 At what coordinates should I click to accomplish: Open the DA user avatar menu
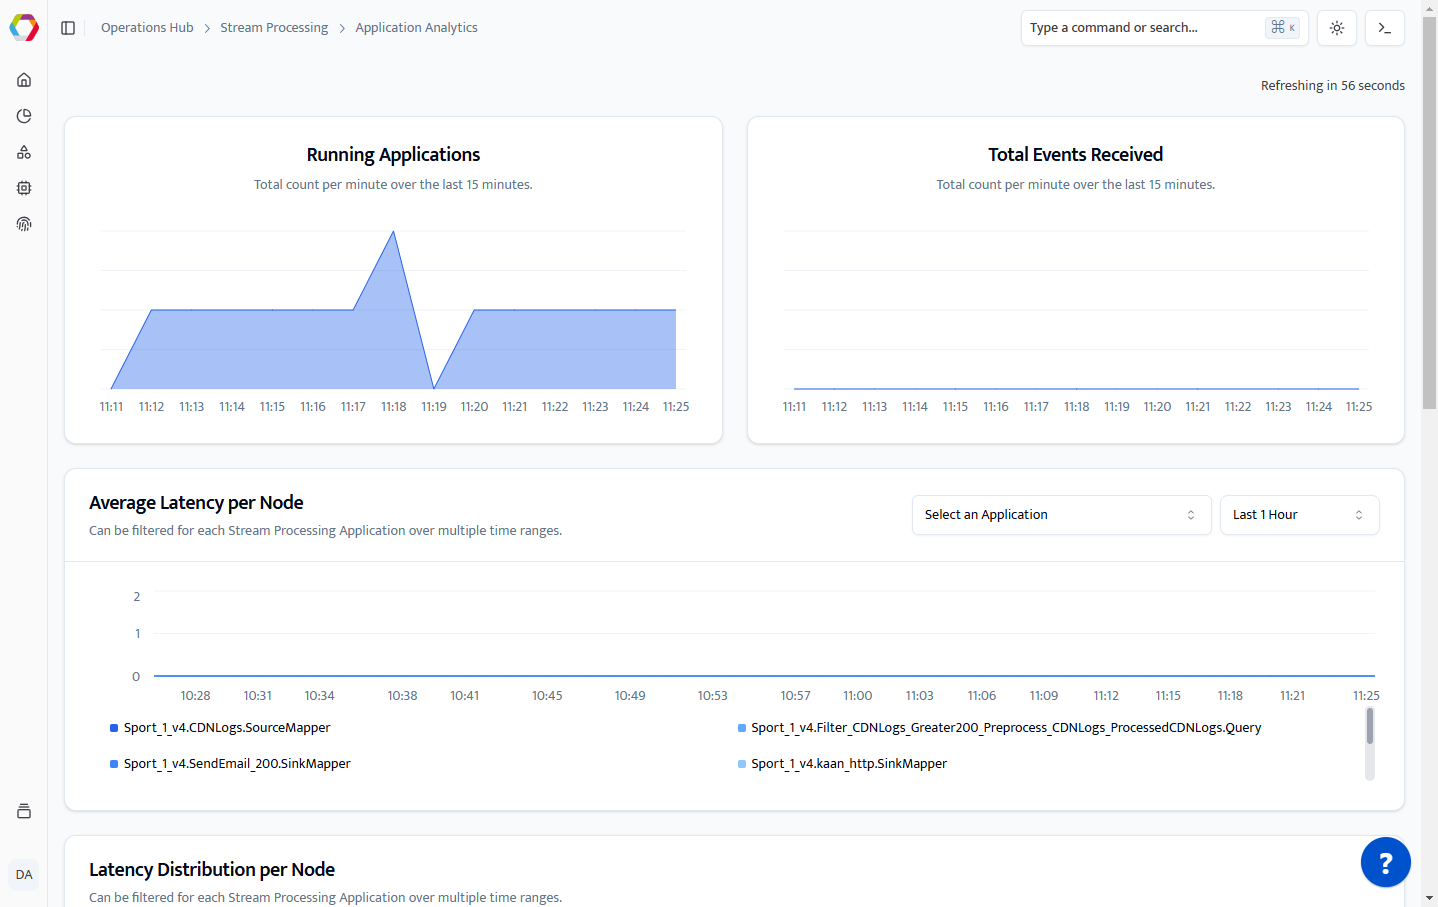[x=24, y=875]
